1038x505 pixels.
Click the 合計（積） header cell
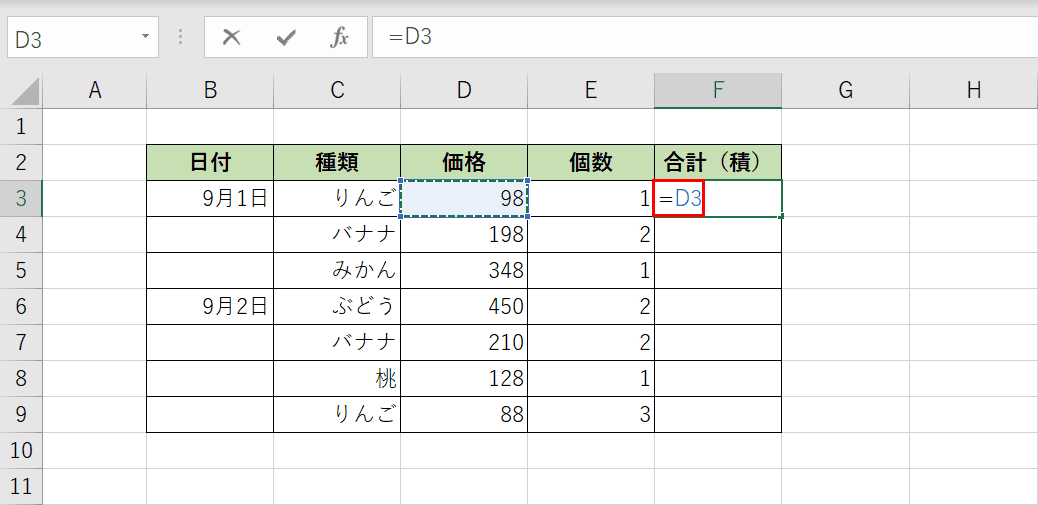(x=718, y=162)
